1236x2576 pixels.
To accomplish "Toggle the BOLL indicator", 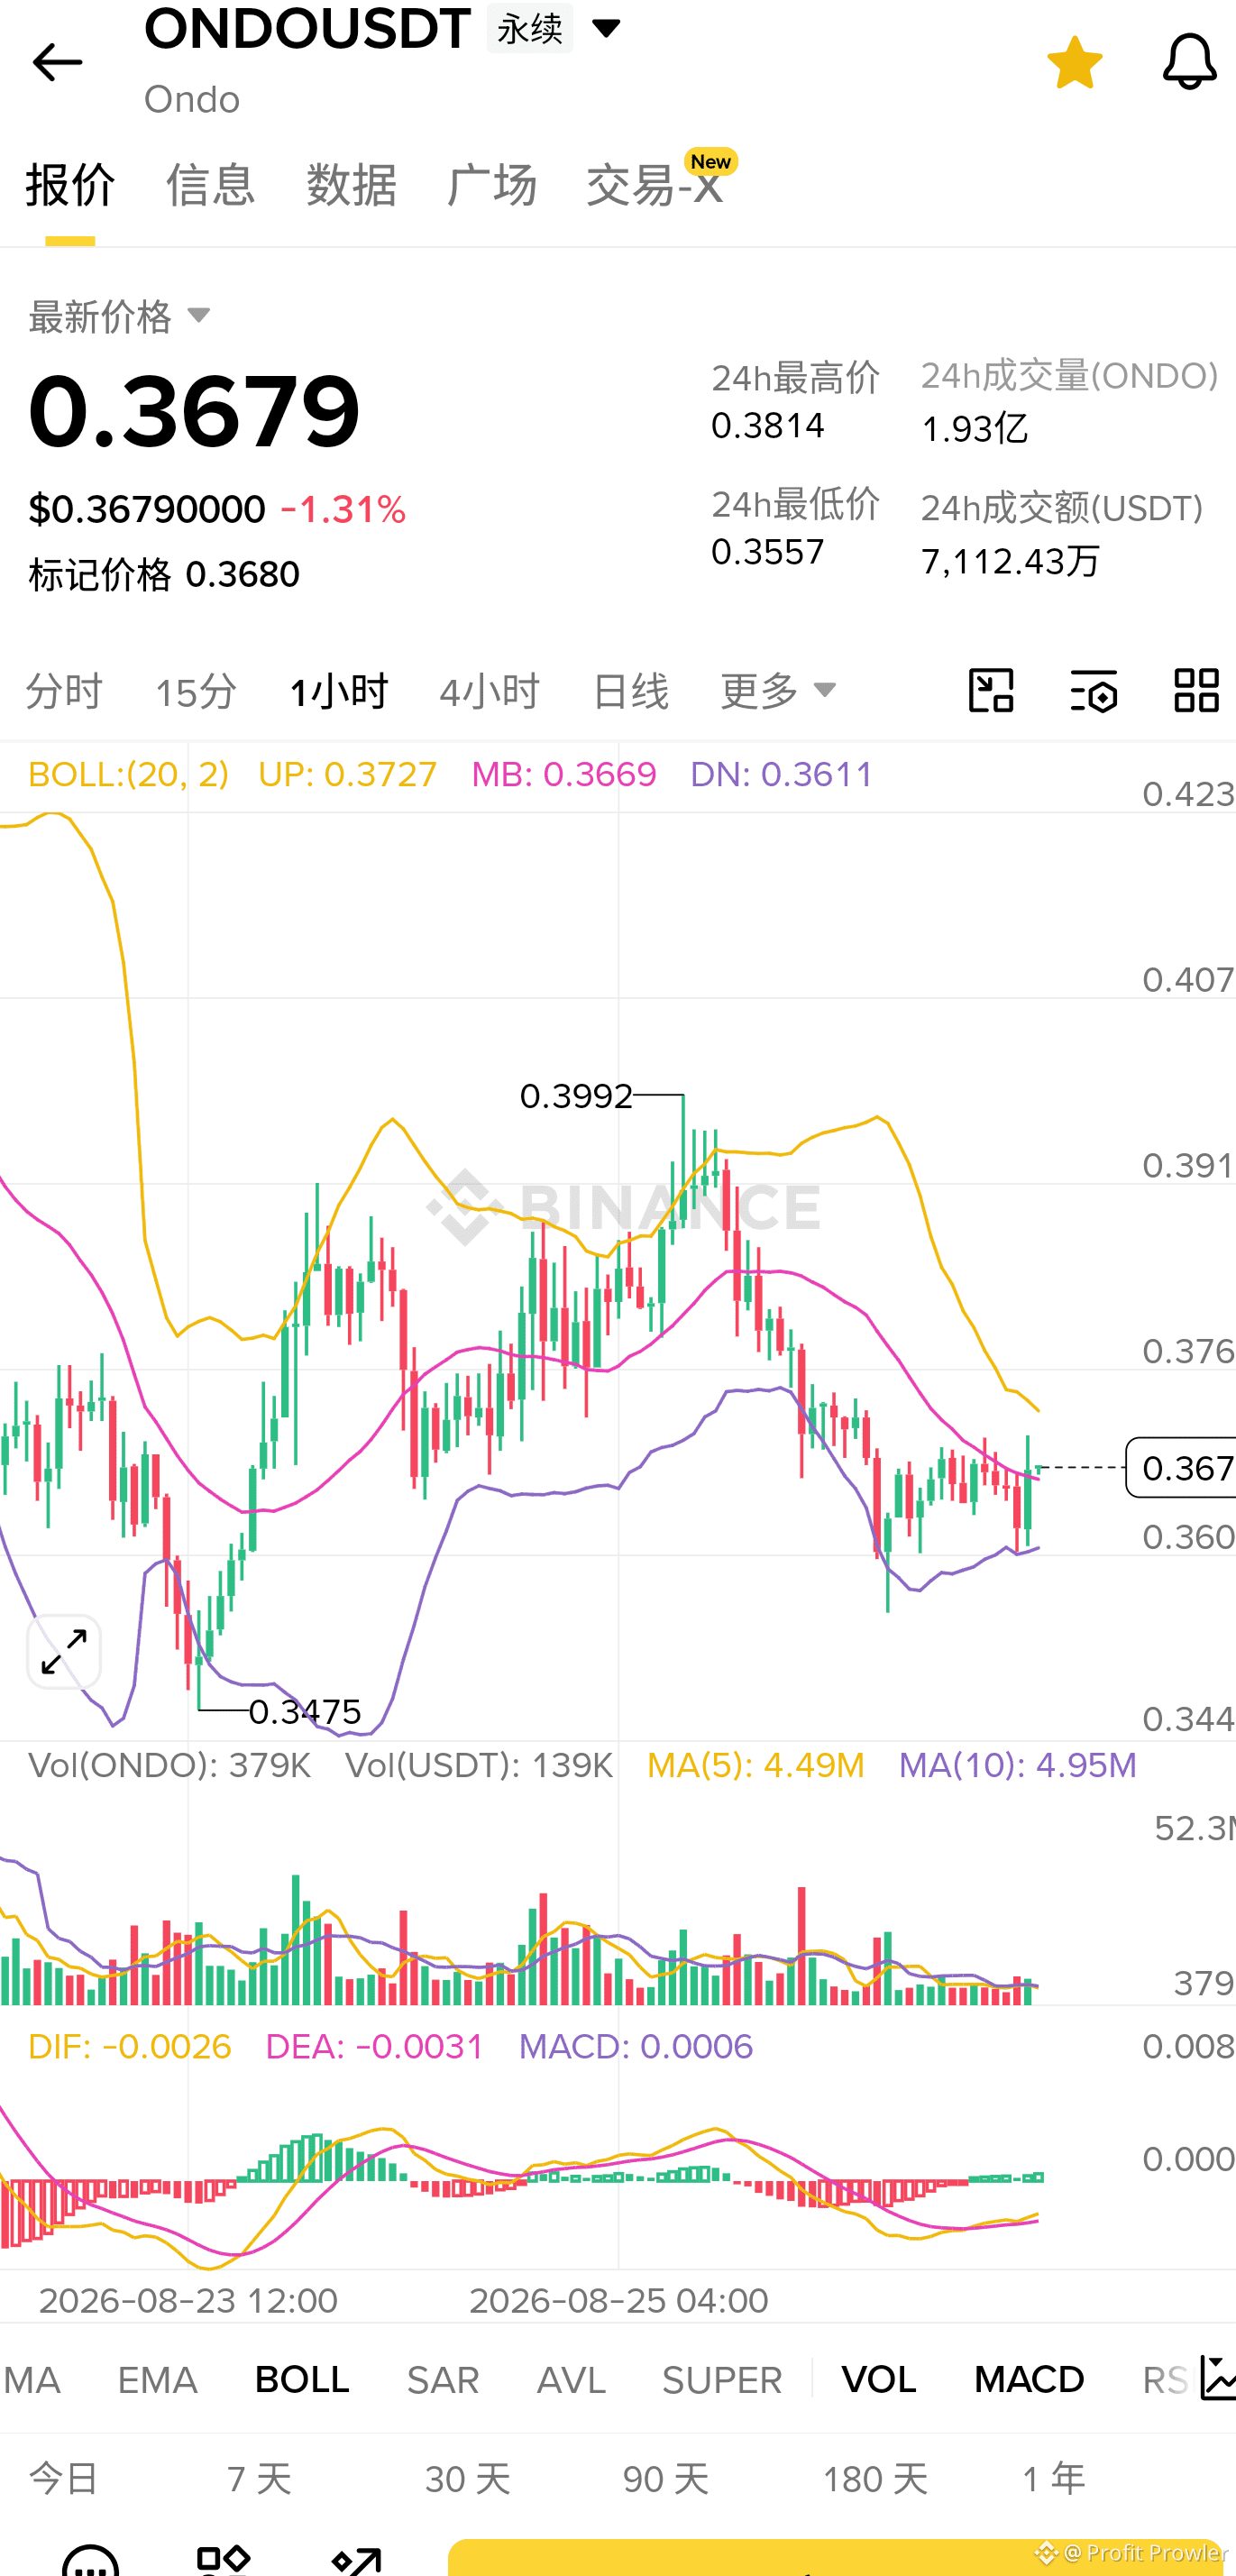I will coord(302,2380).
